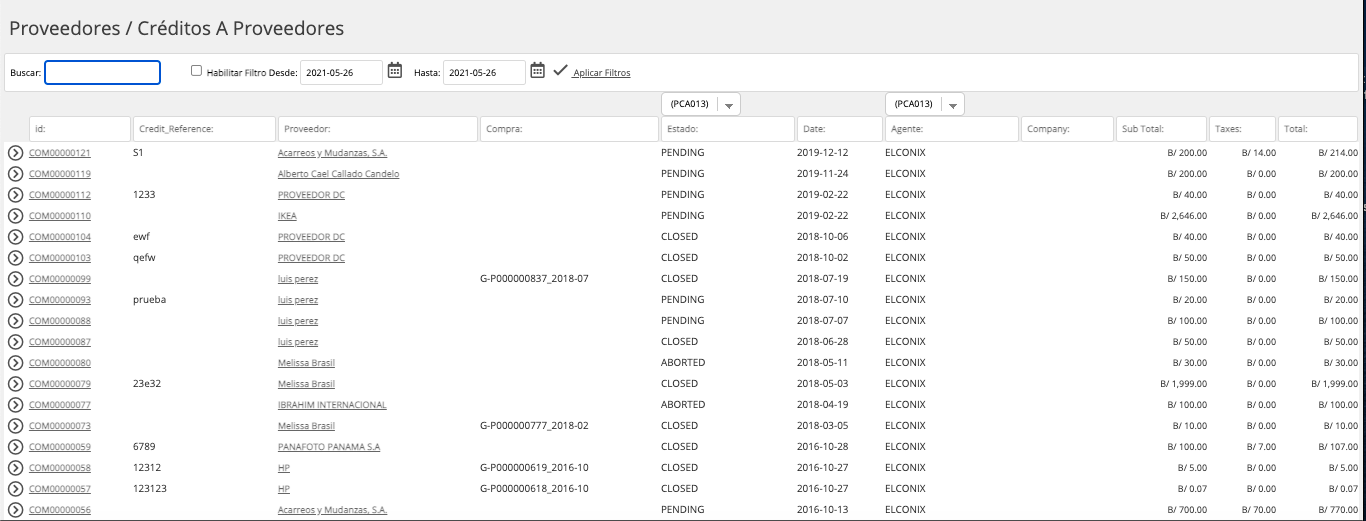Select purchase G-P000000619_2016-10 cell
Viewport: 1366px width, 521px height.
point(535,468)
